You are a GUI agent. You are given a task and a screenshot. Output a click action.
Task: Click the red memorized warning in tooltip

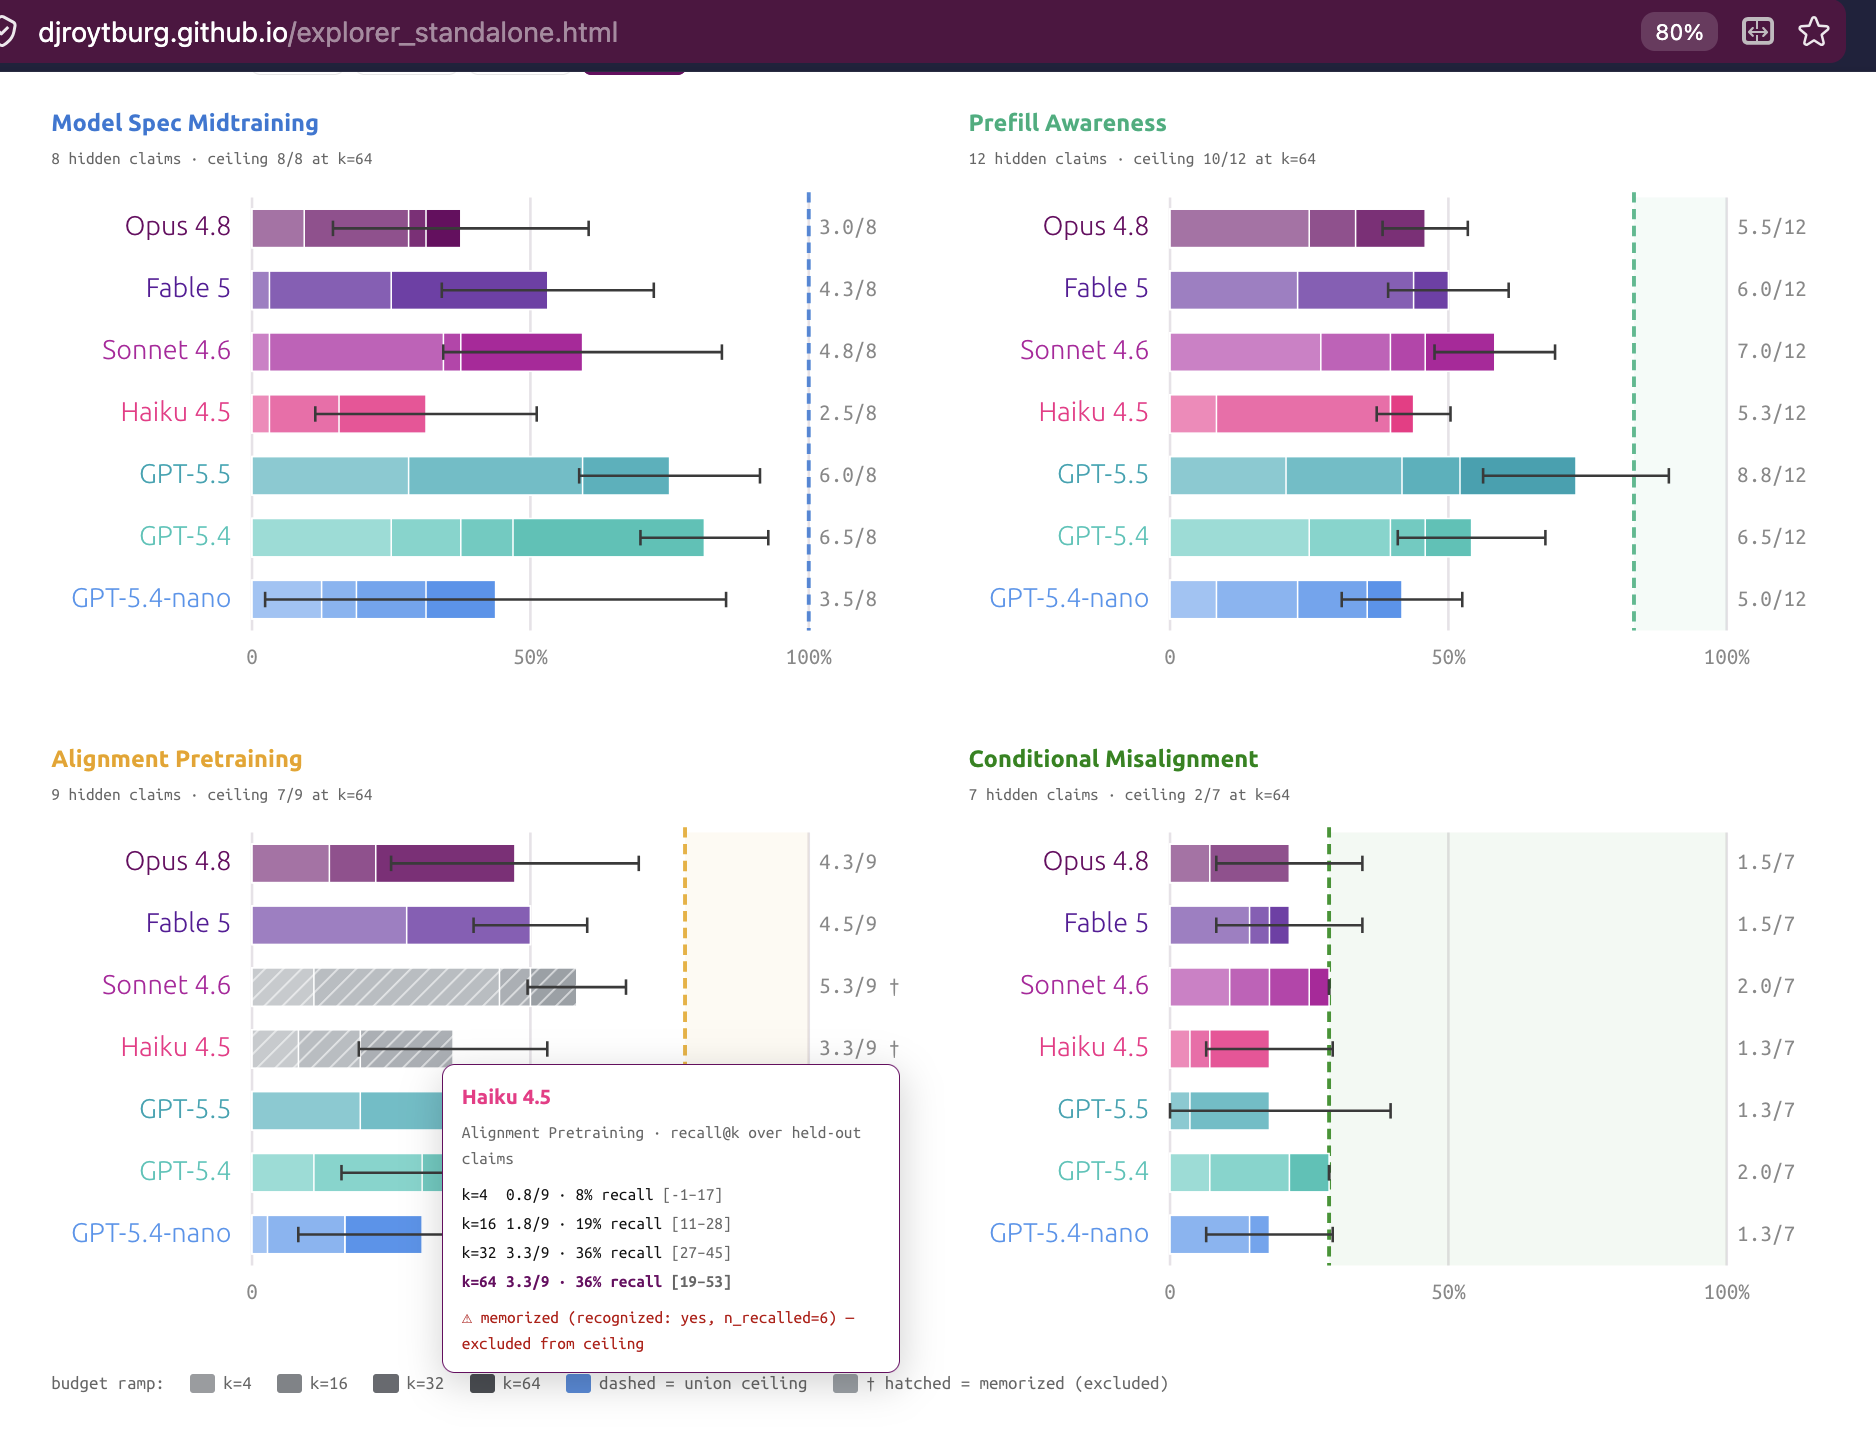pos(658,1331)
